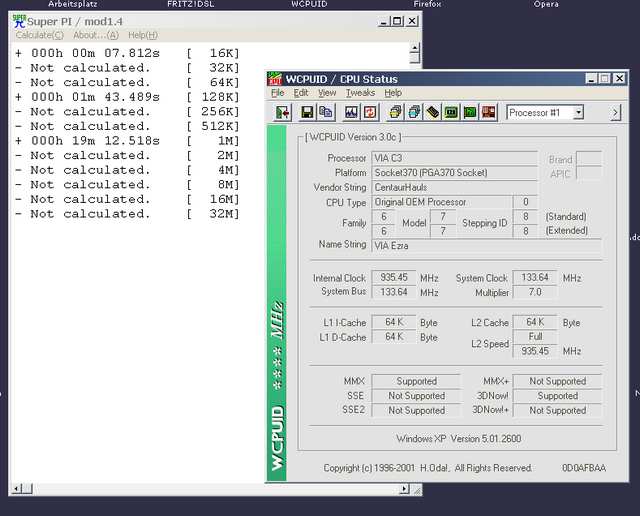Click the Processor field showing VIA C3
Screen dimensions: 640x516
[x=454, y=158]
